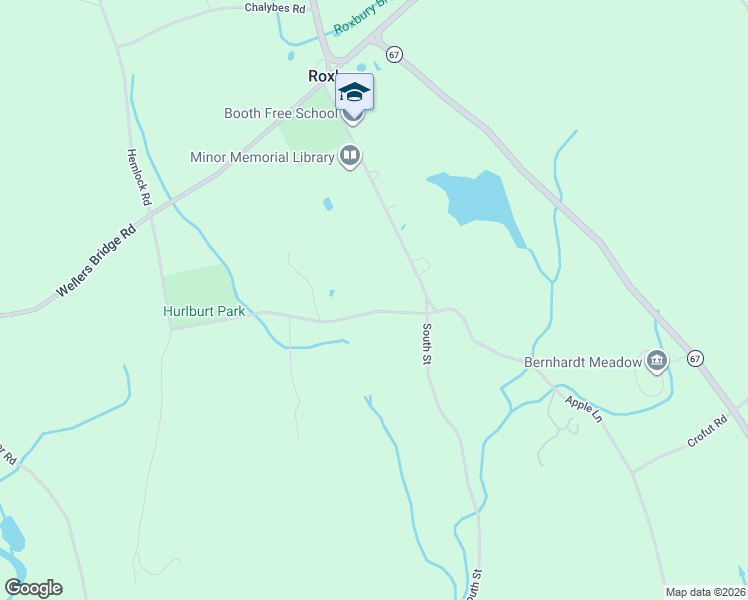Click the upper Route 67 shield
The height and width of the screenshot is (600, 748).
click(394, 55)
